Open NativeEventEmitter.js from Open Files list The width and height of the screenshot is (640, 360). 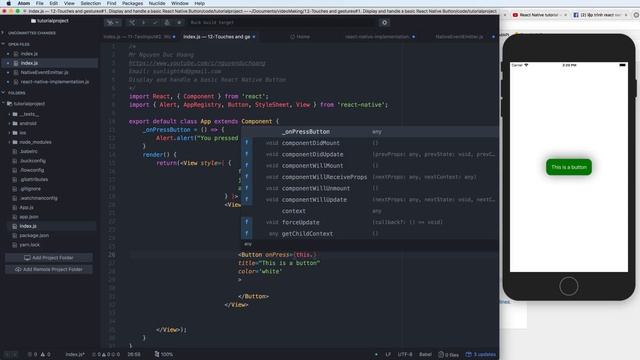(x=44, y=73)
